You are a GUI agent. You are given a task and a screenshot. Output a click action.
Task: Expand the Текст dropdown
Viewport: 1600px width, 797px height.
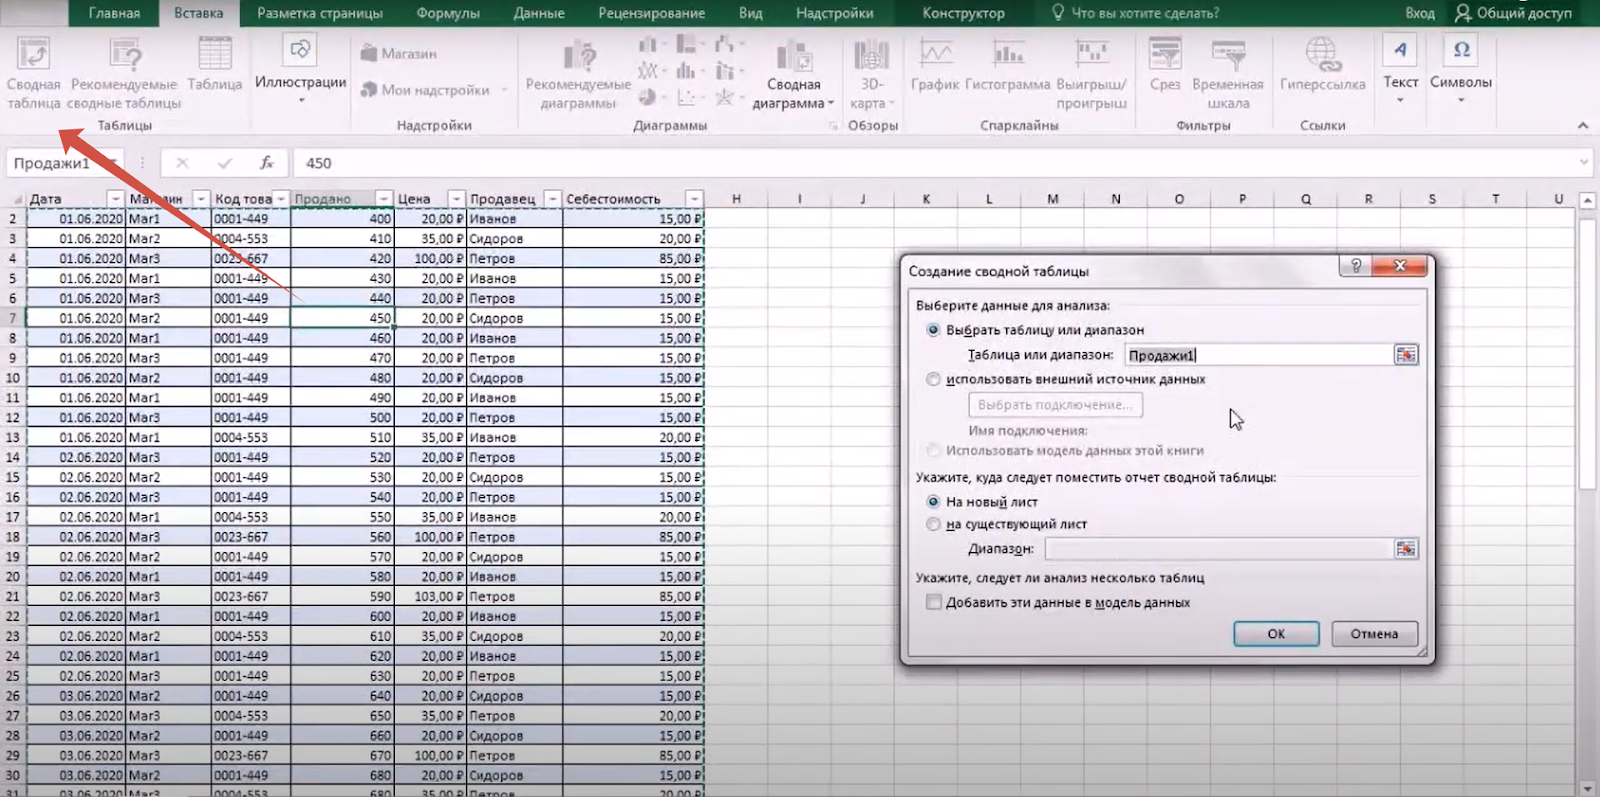pos(1400,70)
